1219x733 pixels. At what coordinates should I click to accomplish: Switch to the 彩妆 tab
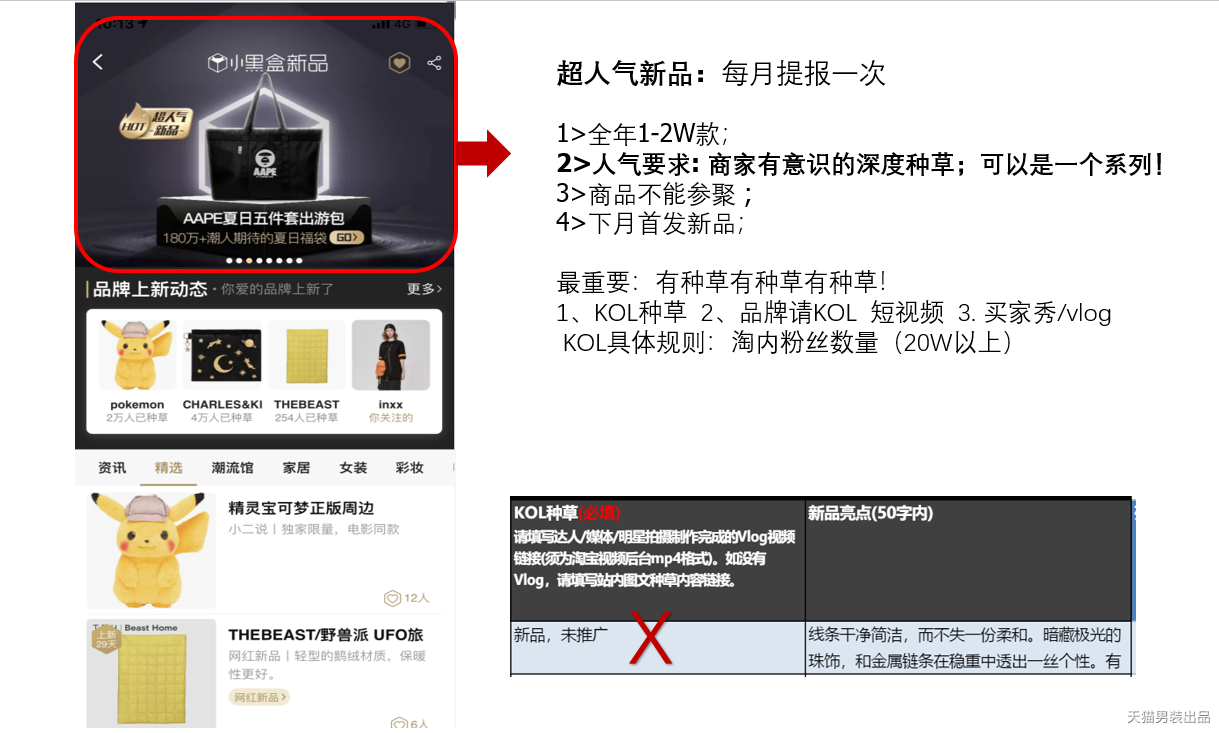(410, 467)
